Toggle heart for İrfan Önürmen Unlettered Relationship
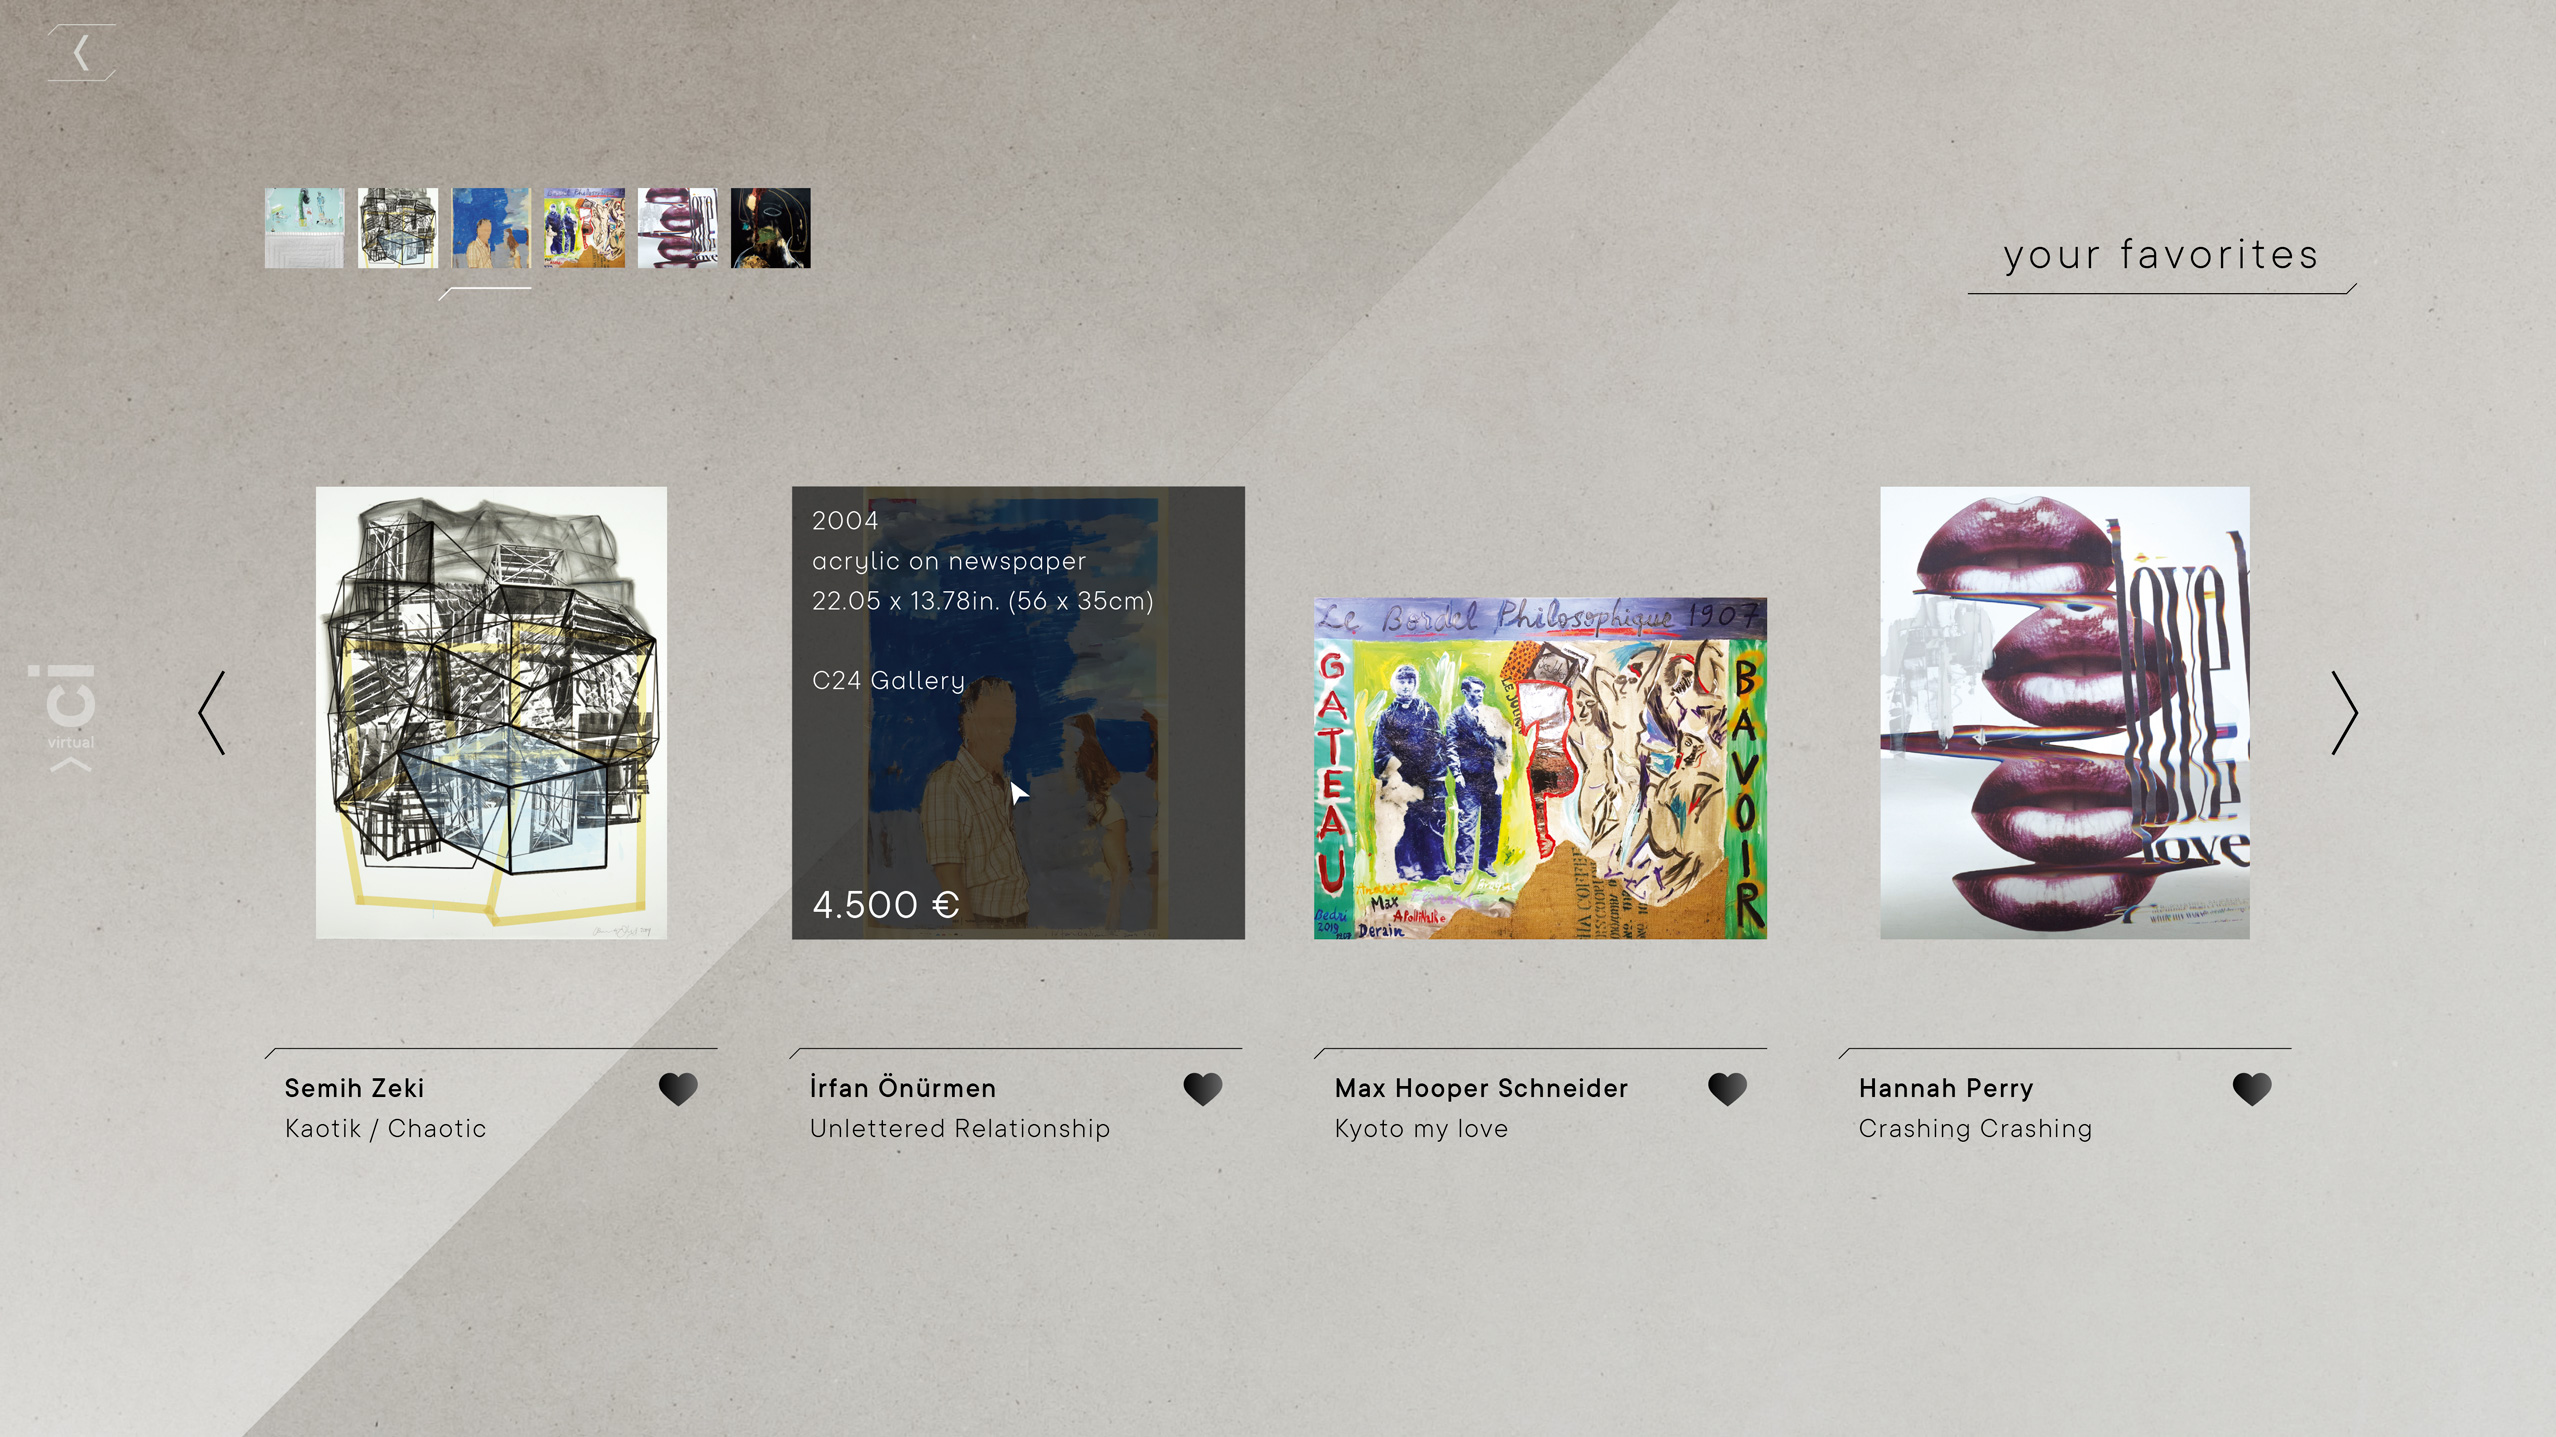The height and width of the screenshot is (1437, 2556). [x=1202, y=1088]
